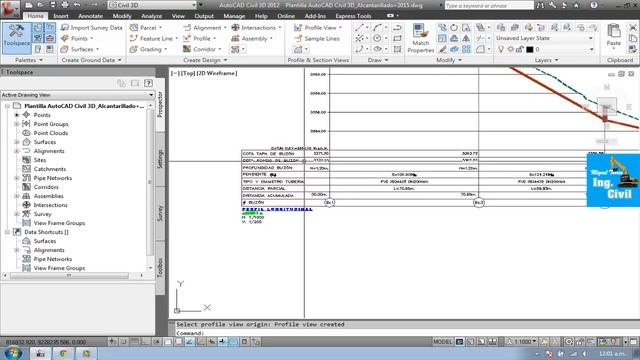This screenshot has height=360, width=640.
Task: Expand the Create Ground Data panel
Action: coord(91,60)
